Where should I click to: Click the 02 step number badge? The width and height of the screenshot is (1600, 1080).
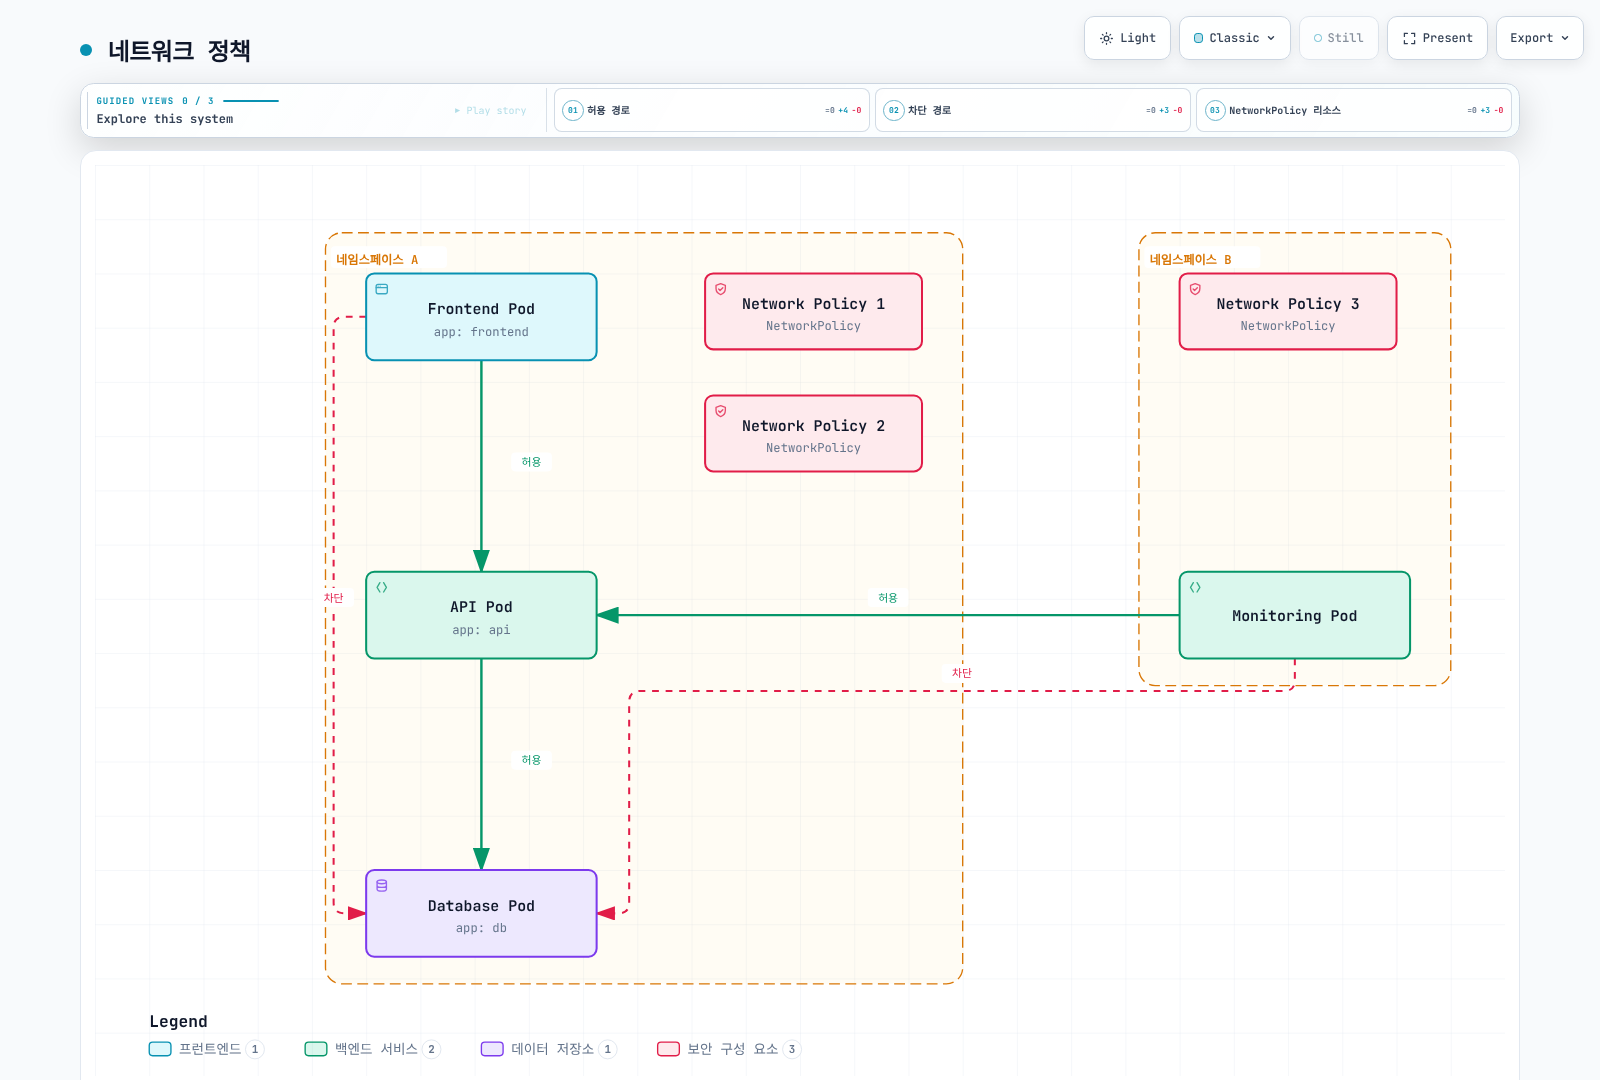894,110
